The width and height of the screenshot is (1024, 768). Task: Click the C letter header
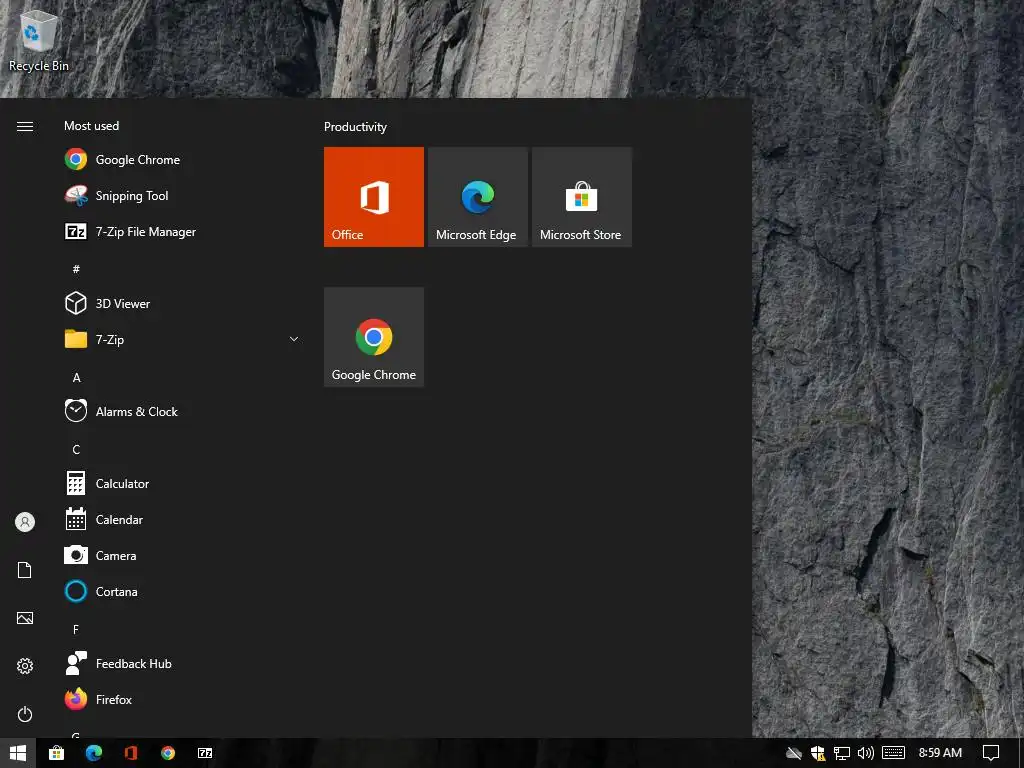pyautogui.click(x=76, y=449)
